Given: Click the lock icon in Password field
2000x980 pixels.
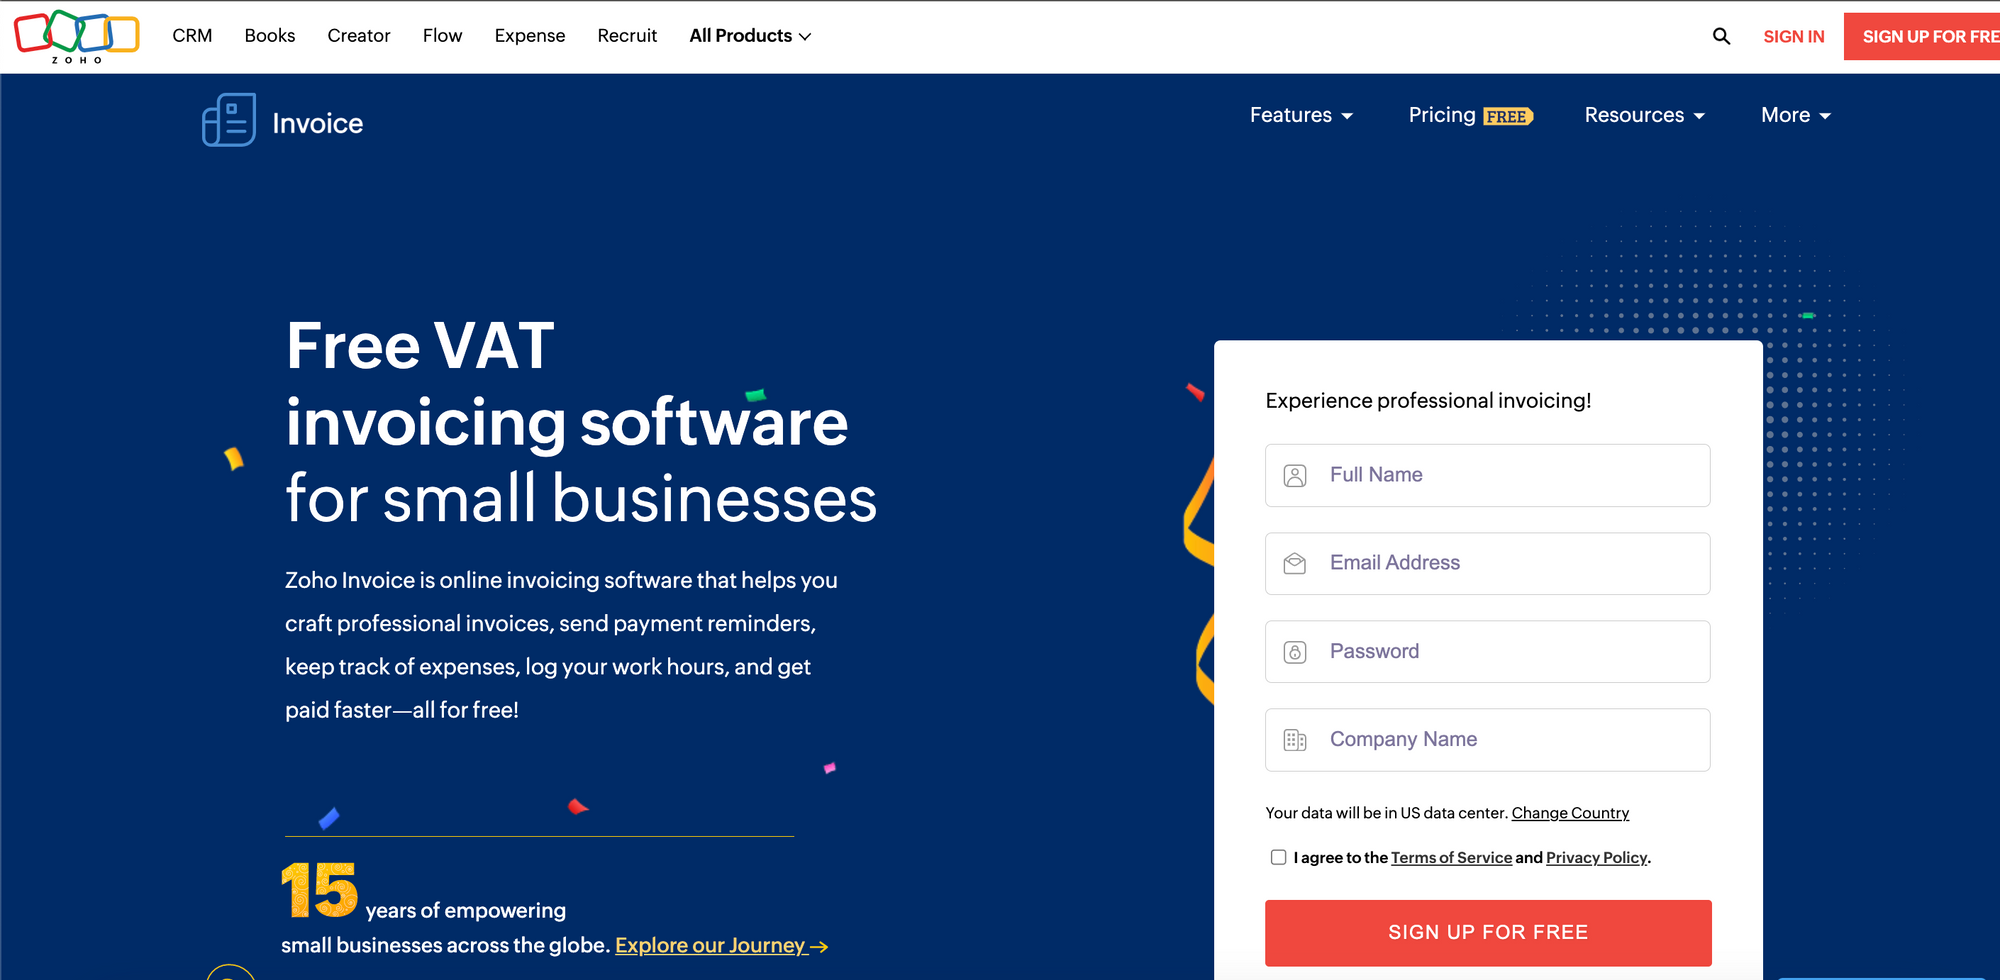Looking at the screenshot, I should point(1295,652).
